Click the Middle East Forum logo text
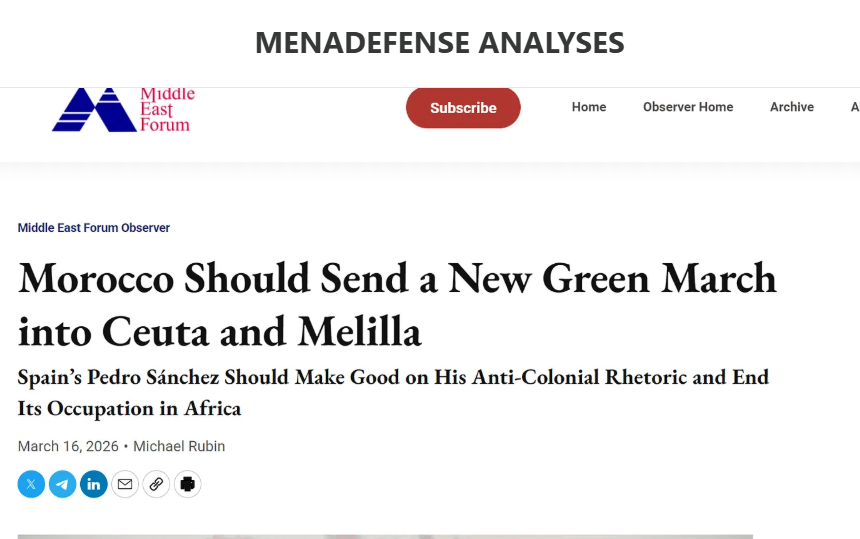This screenshot has width=860, height=539. click(166, 109)
